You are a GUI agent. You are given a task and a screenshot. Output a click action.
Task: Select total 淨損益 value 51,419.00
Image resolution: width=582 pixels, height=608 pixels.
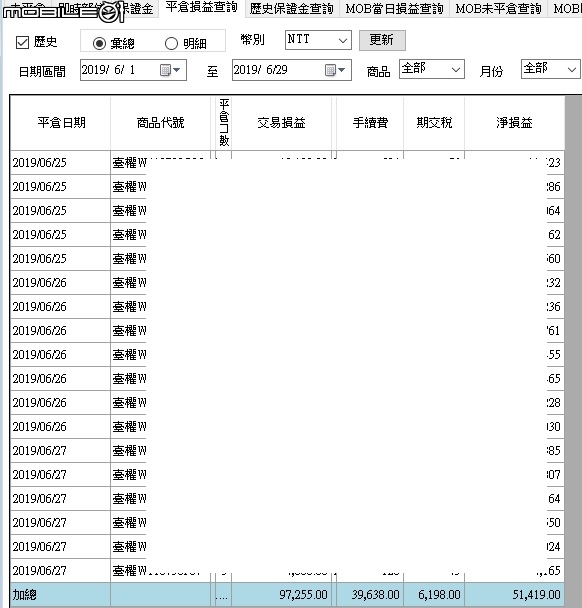click(536, 594)
